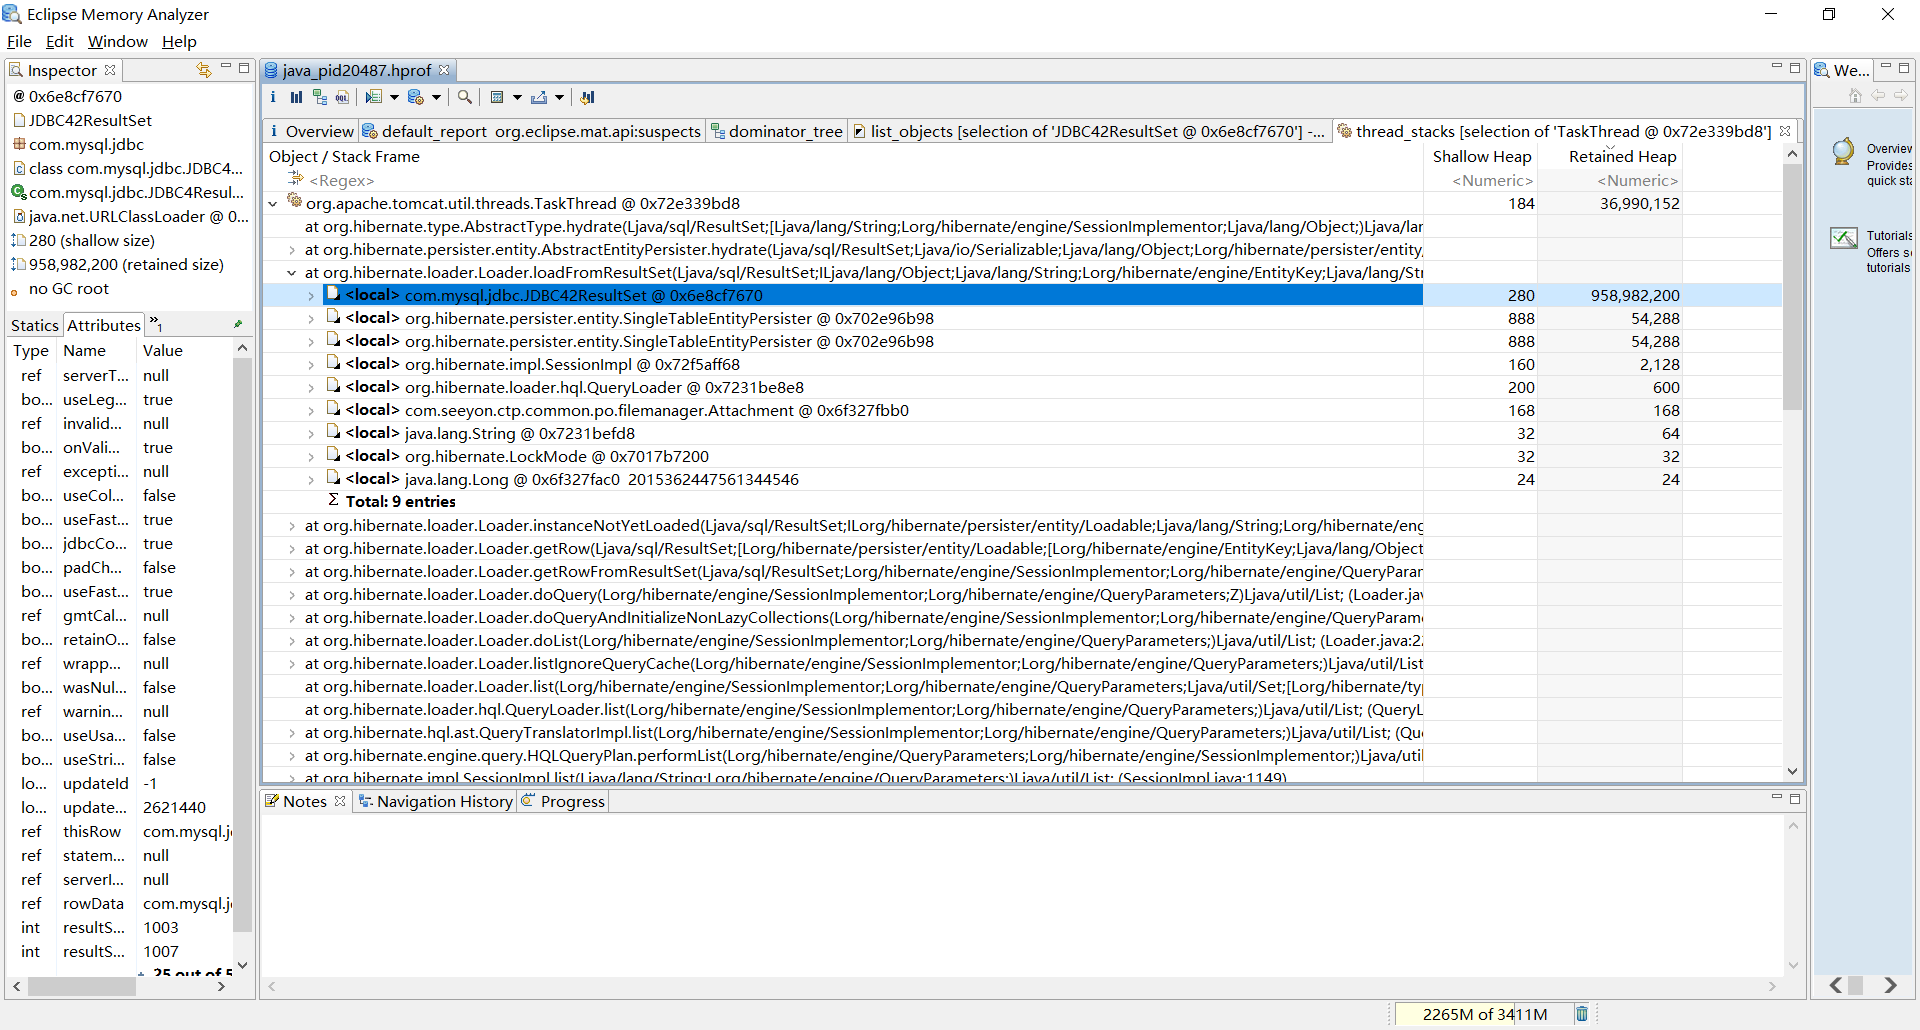The height and width of the screenshot is (1030, 1920).
Task: Open the heap dump Overview toolbar icon
Action: (x=273, y=97)
